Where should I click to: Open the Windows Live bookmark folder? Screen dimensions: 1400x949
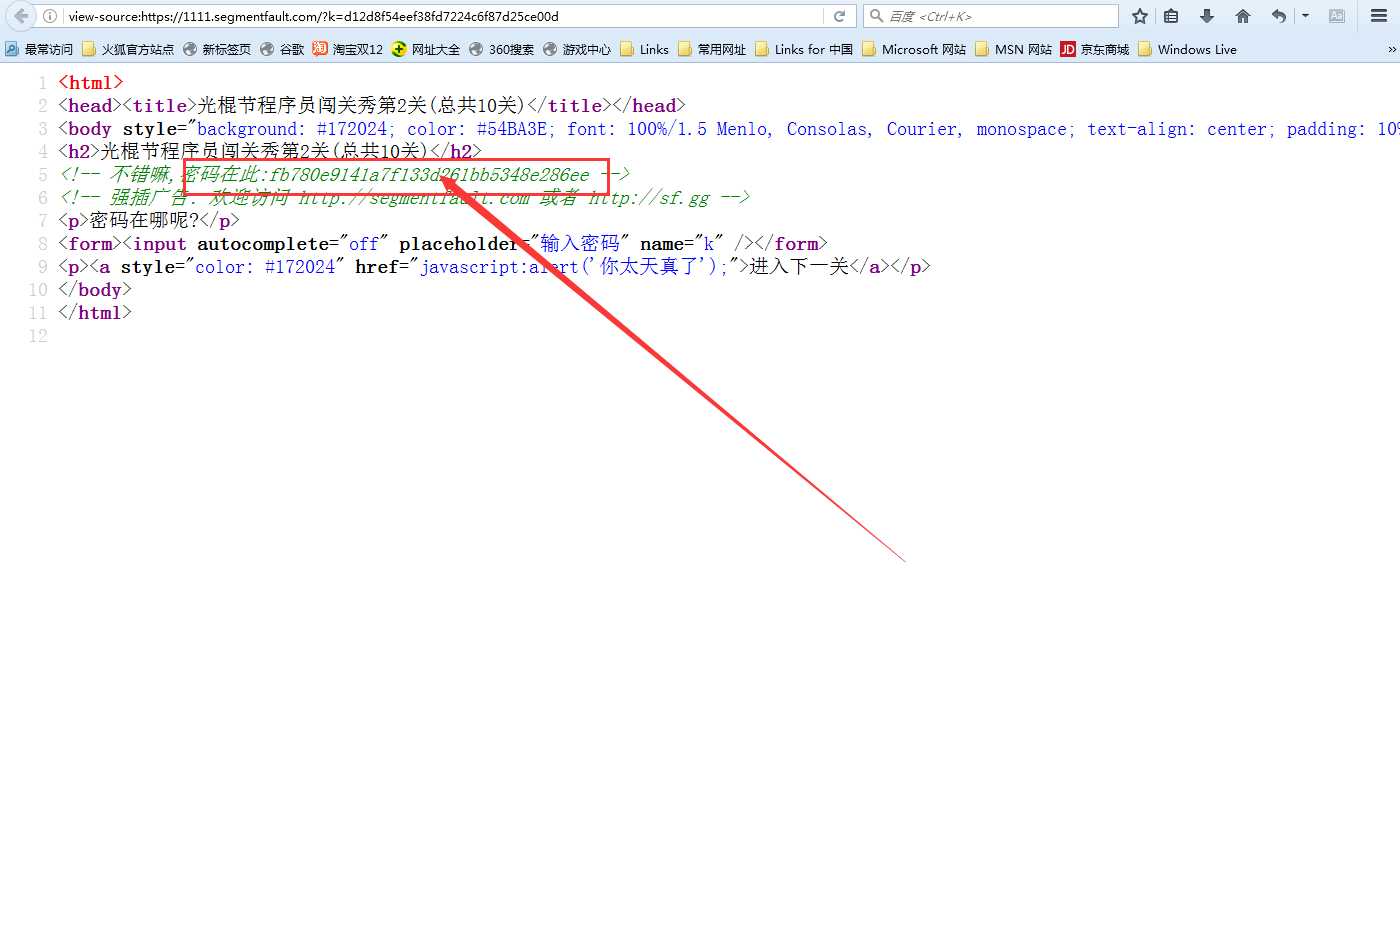(x=1188, y=49)
